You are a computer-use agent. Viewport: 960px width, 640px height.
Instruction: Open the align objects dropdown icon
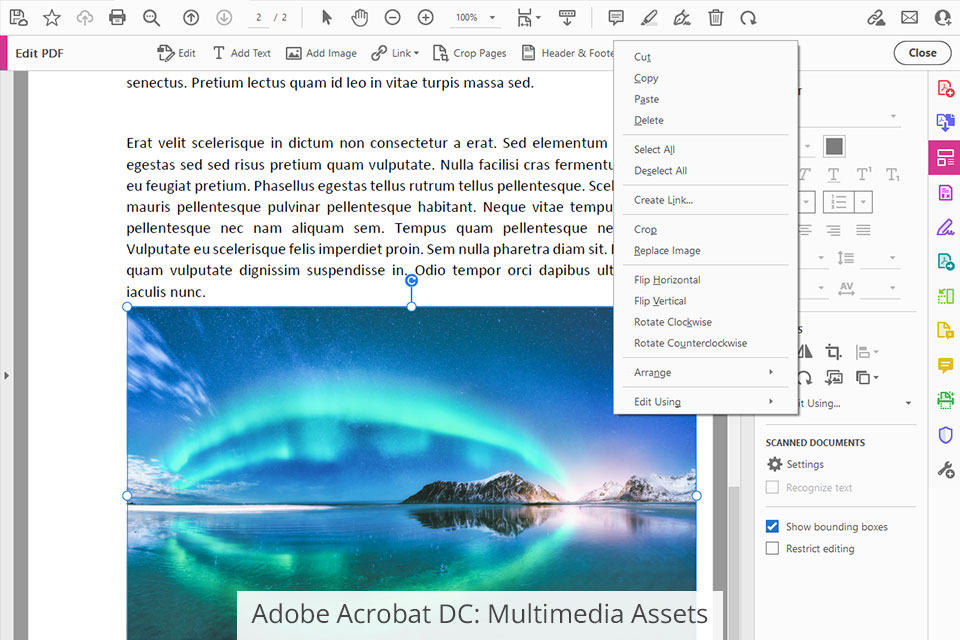point(866,352)
